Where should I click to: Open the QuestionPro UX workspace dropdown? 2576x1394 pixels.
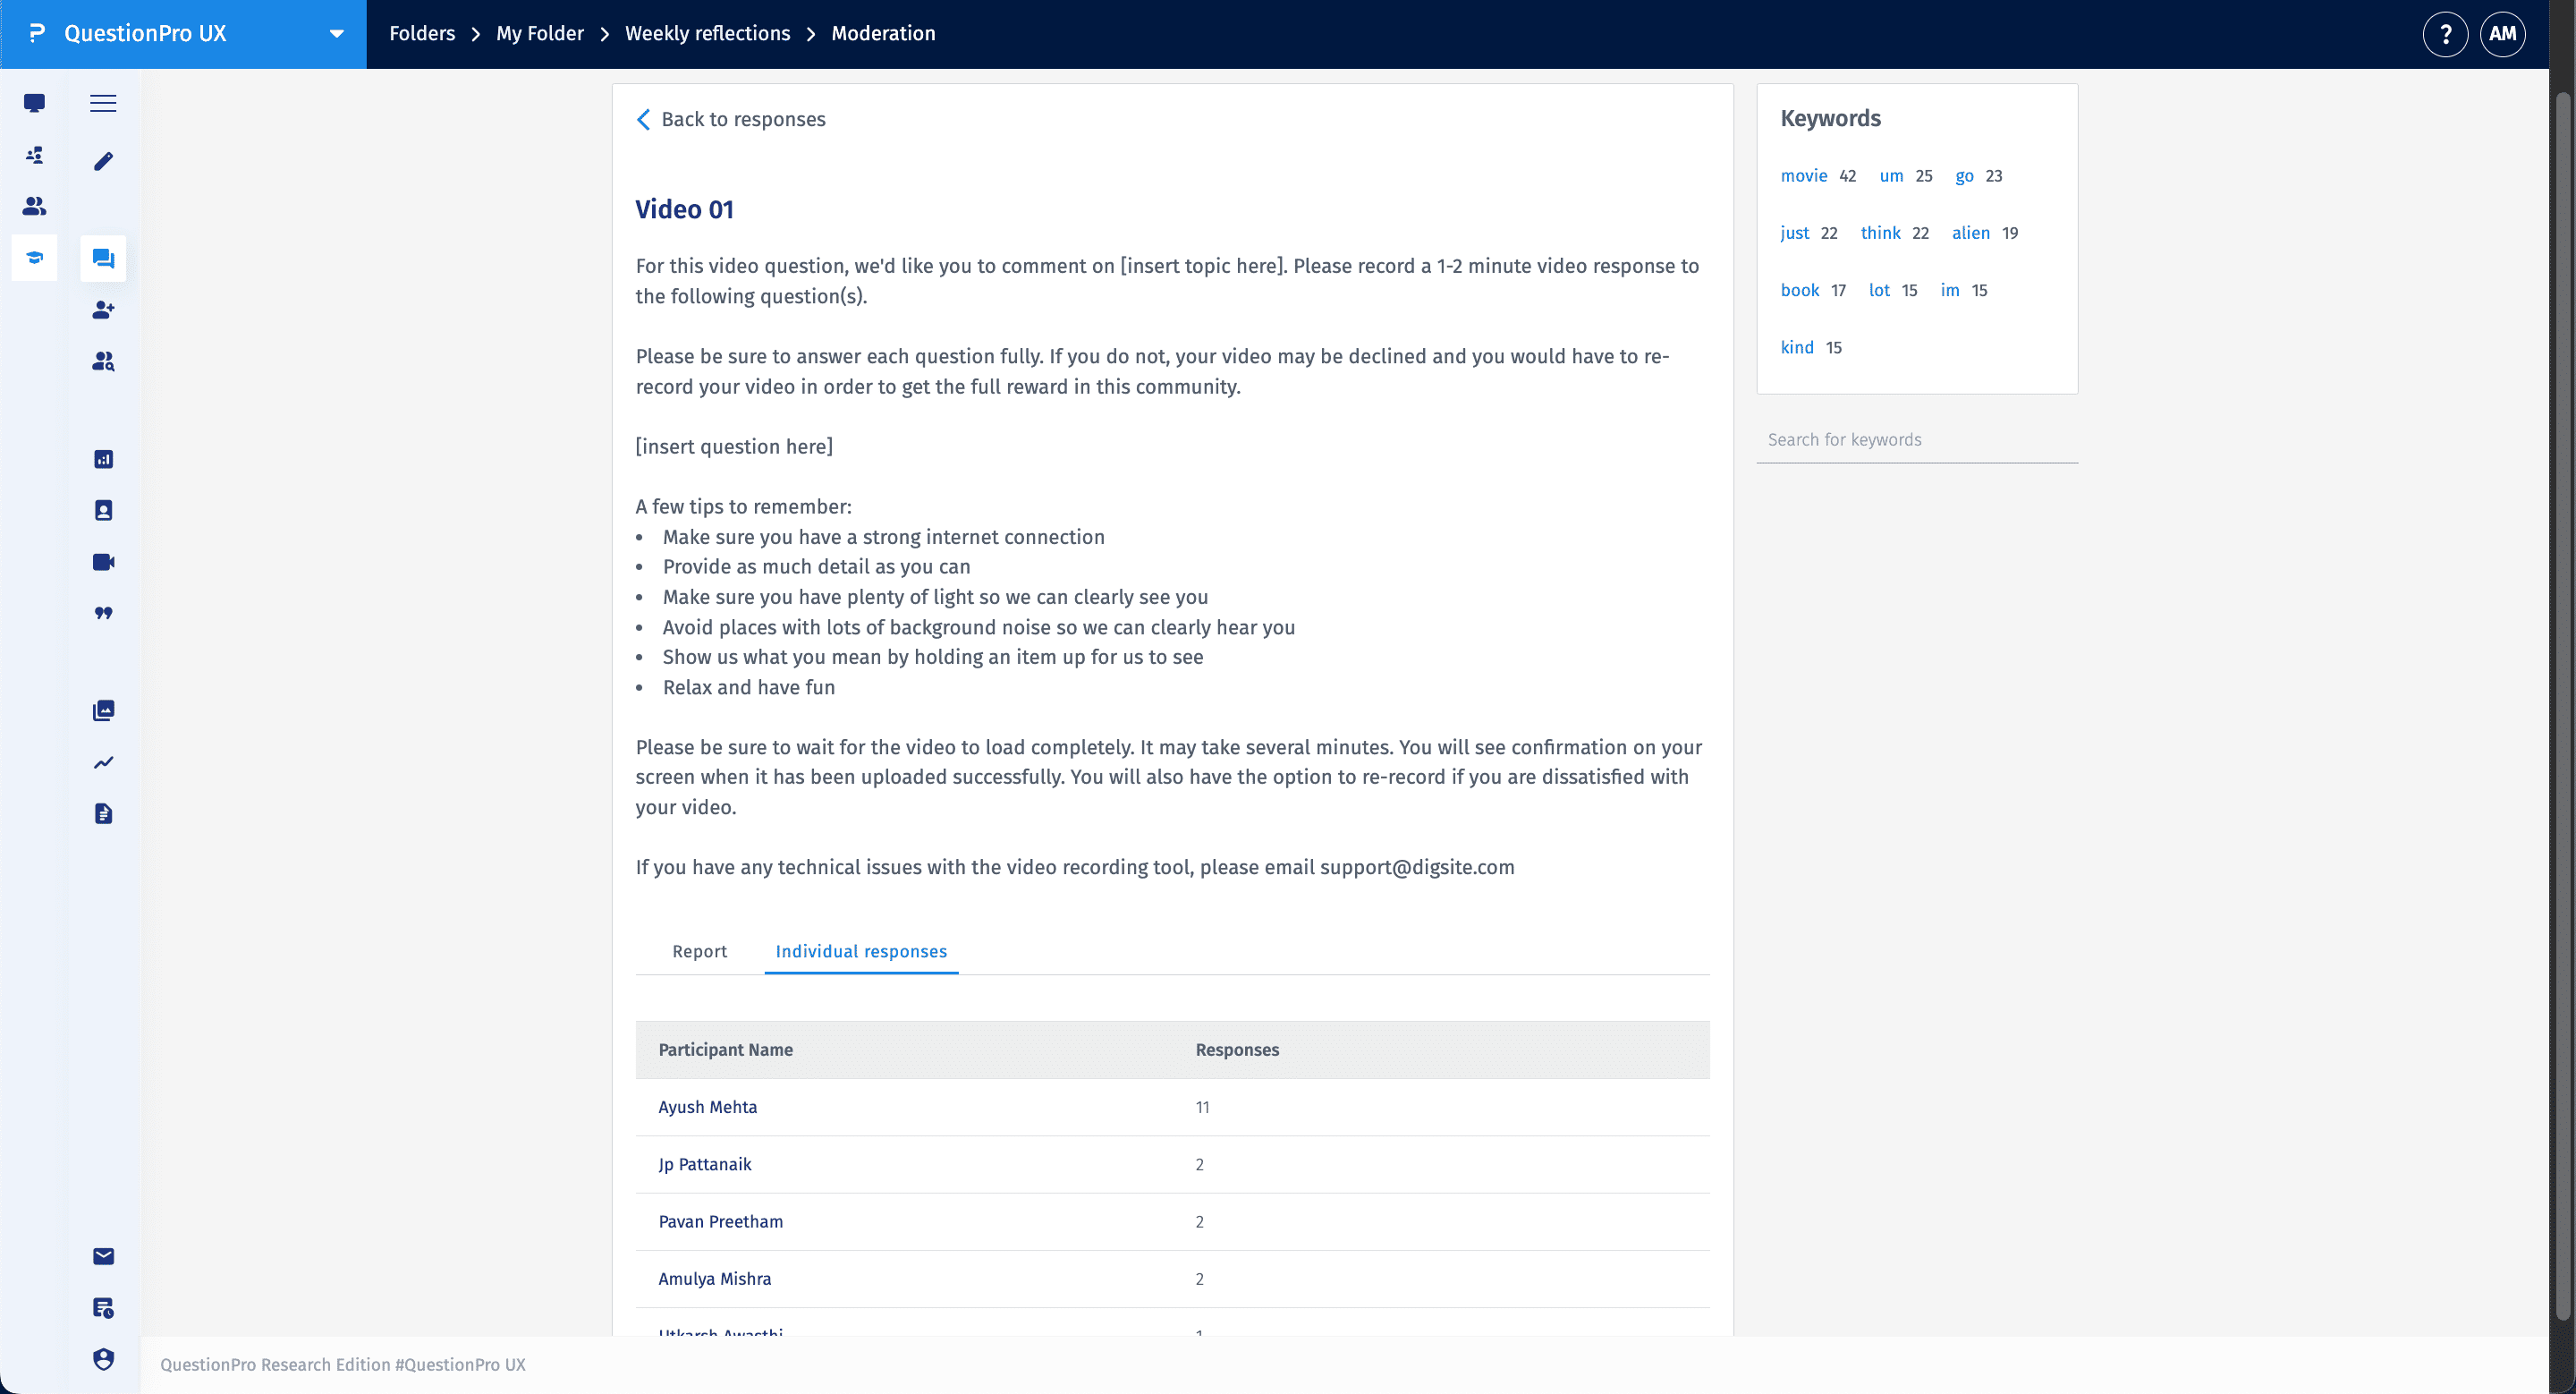335,33
